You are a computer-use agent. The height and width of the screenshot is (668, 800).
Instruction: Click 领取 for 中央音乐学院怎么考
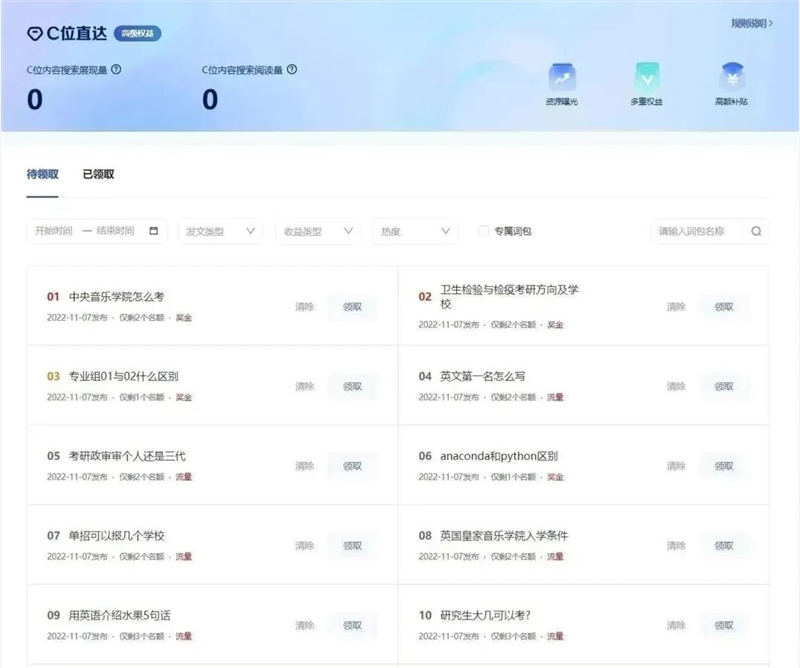(x=352, y=307)
